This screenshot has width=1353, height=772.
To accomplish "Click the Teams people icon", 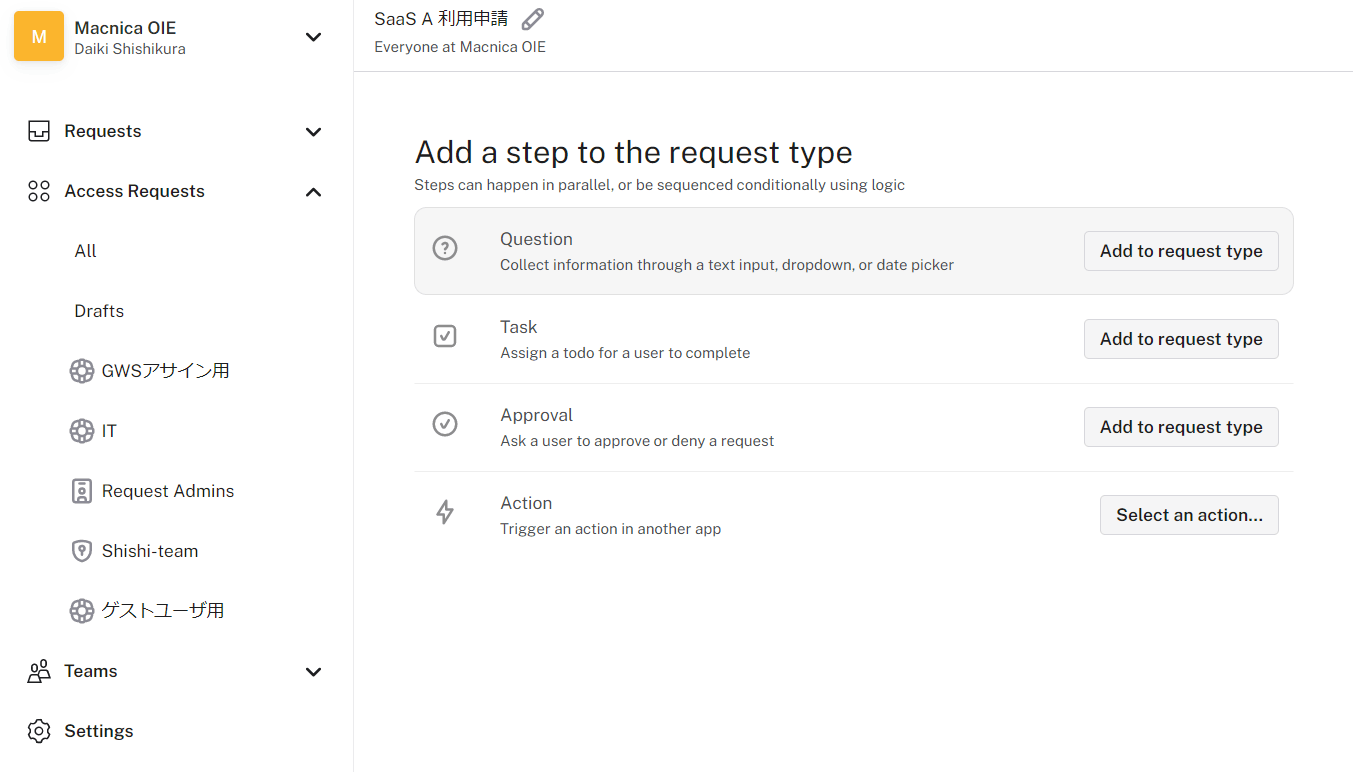I will coord(39,671).
